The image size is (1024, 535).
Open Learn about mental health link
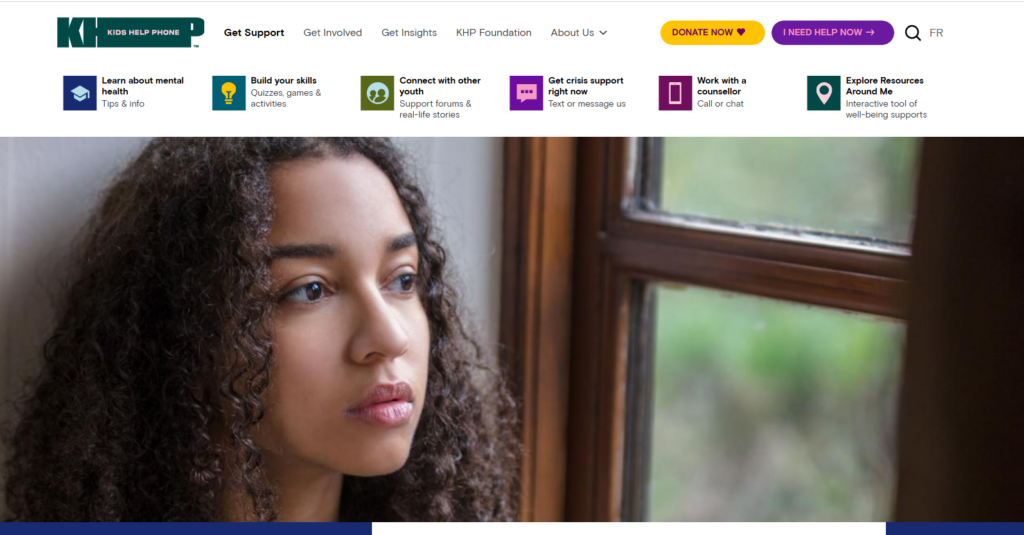pyautogui.click(x=142, y=86)
